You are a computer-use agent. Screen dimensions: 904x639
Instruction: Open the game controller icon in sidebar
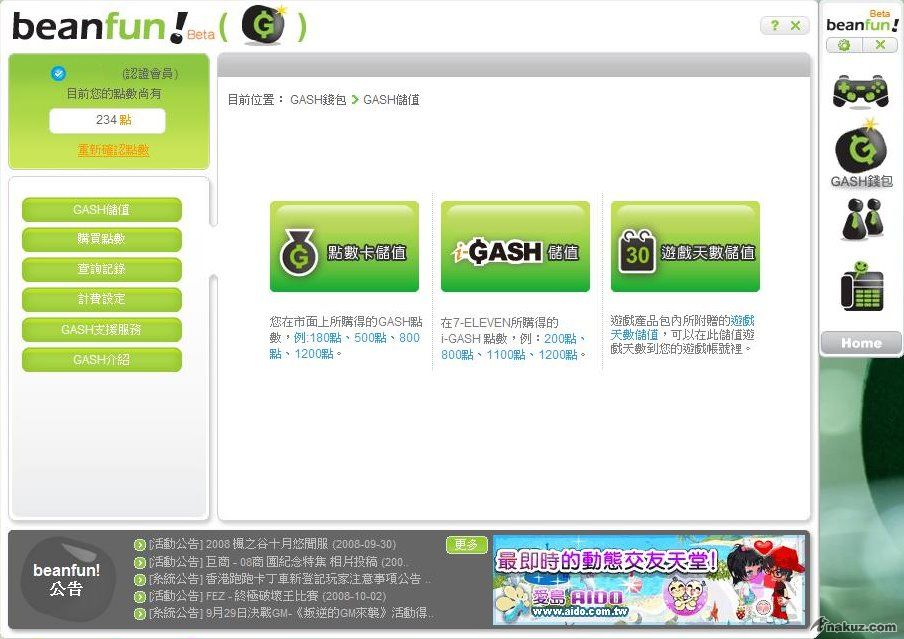coord(860,91)
